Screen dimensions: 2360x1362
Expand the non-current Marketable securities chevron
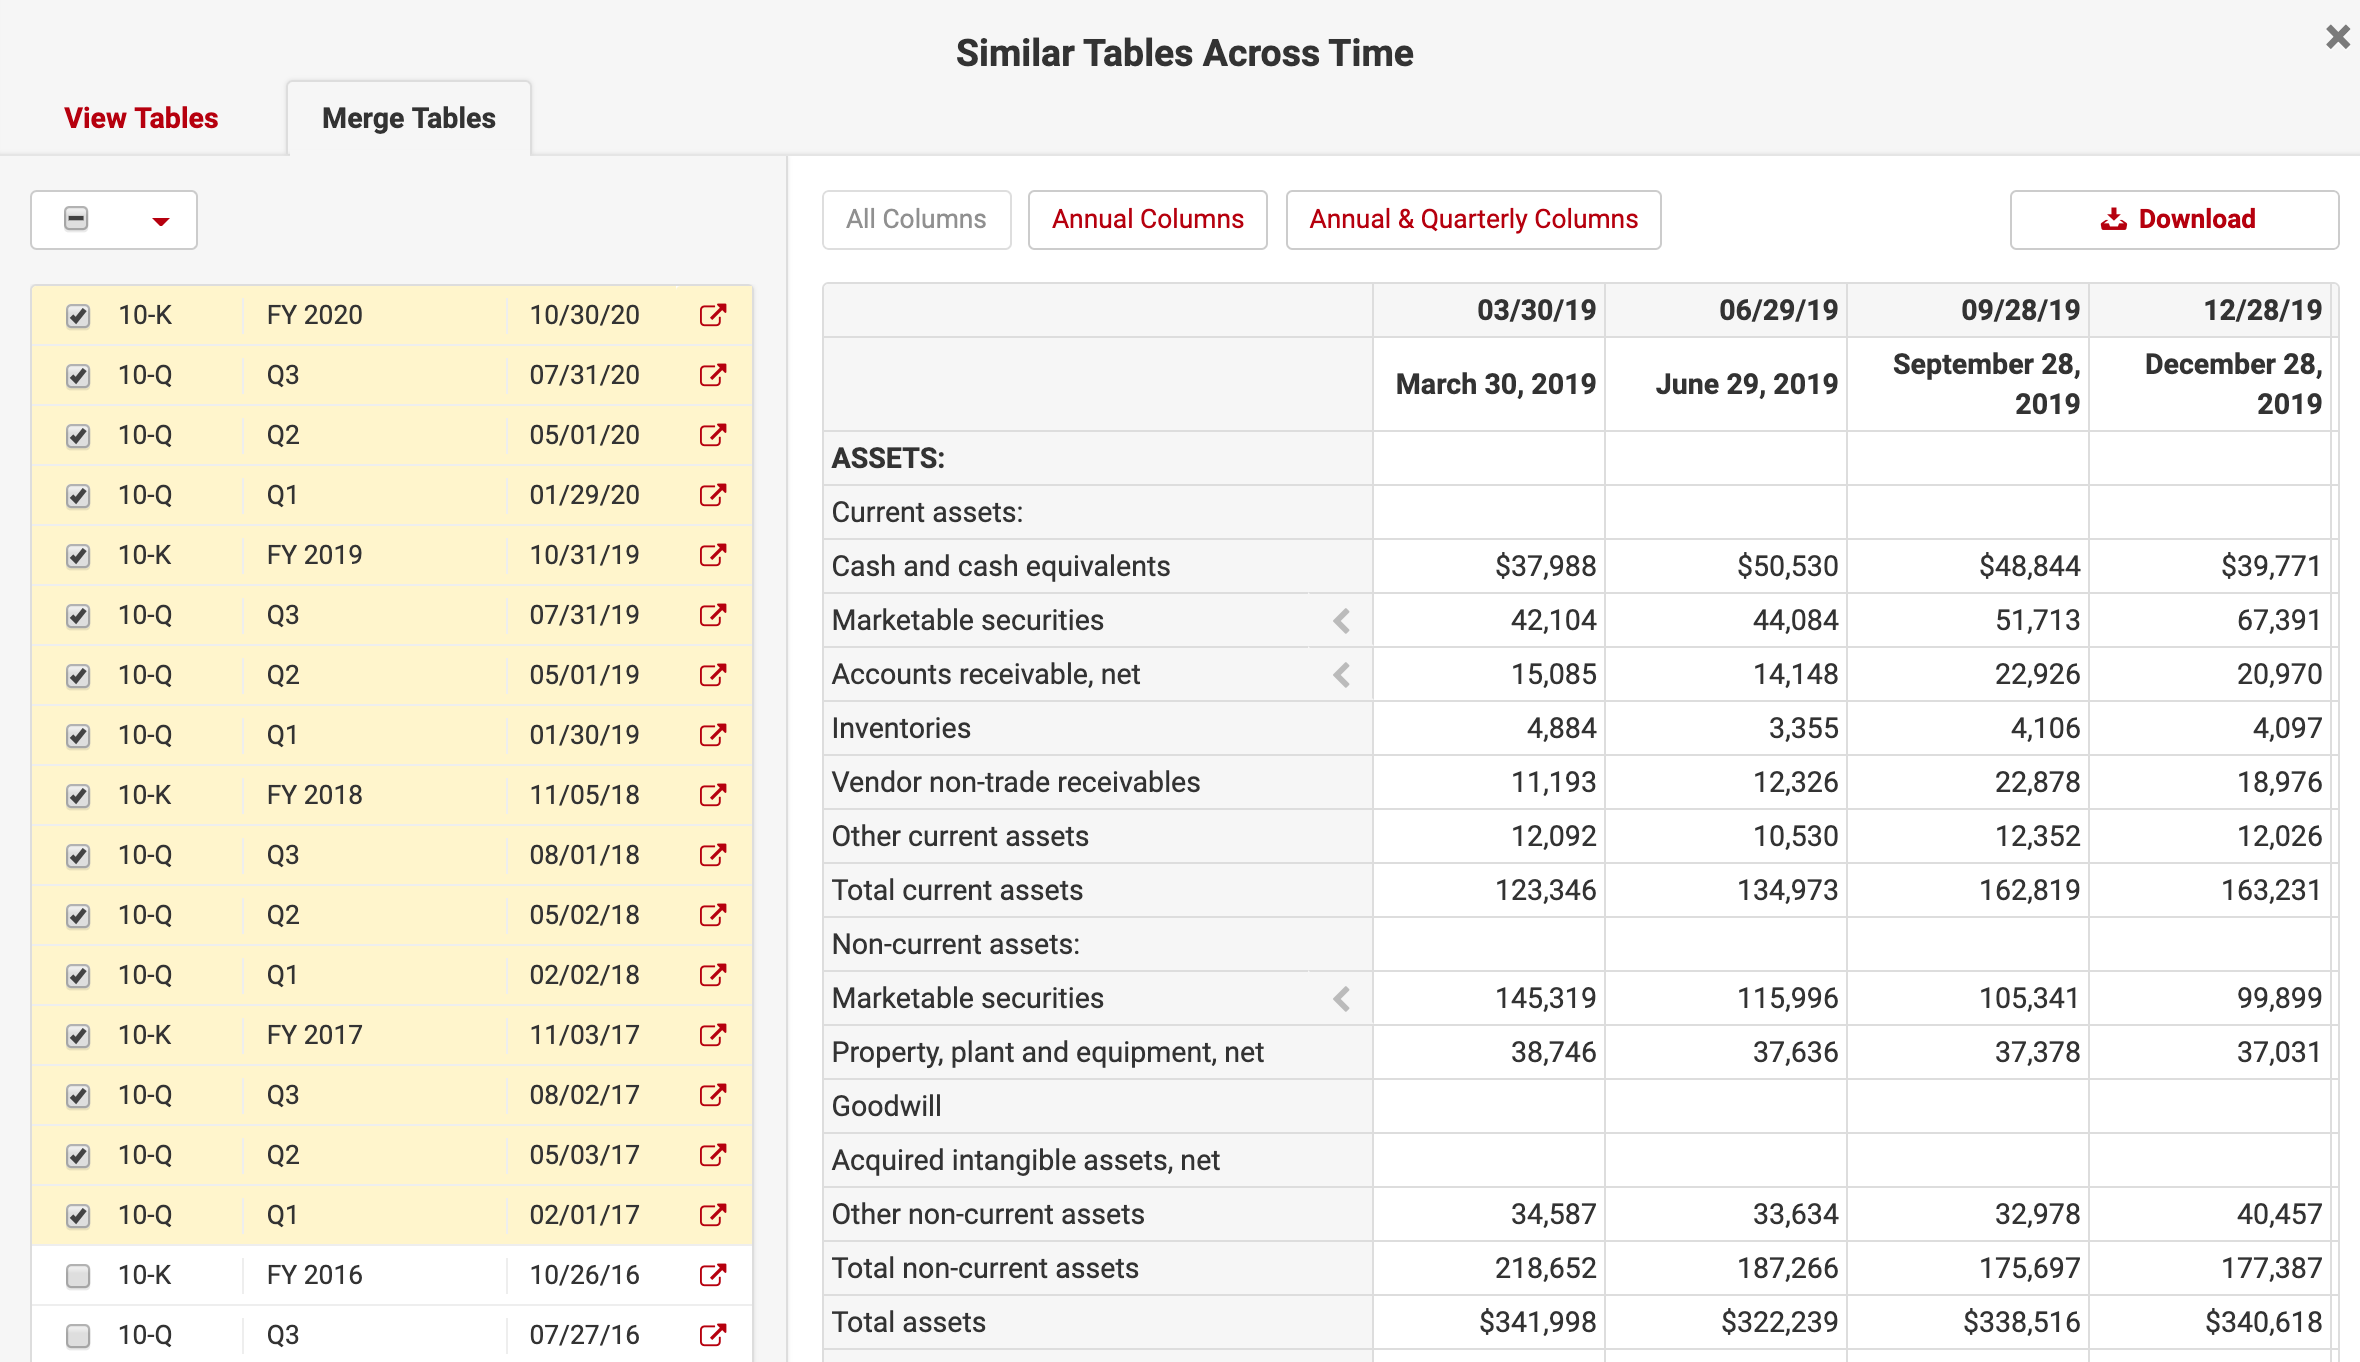pyautogui.click(x=1342, y=999)
